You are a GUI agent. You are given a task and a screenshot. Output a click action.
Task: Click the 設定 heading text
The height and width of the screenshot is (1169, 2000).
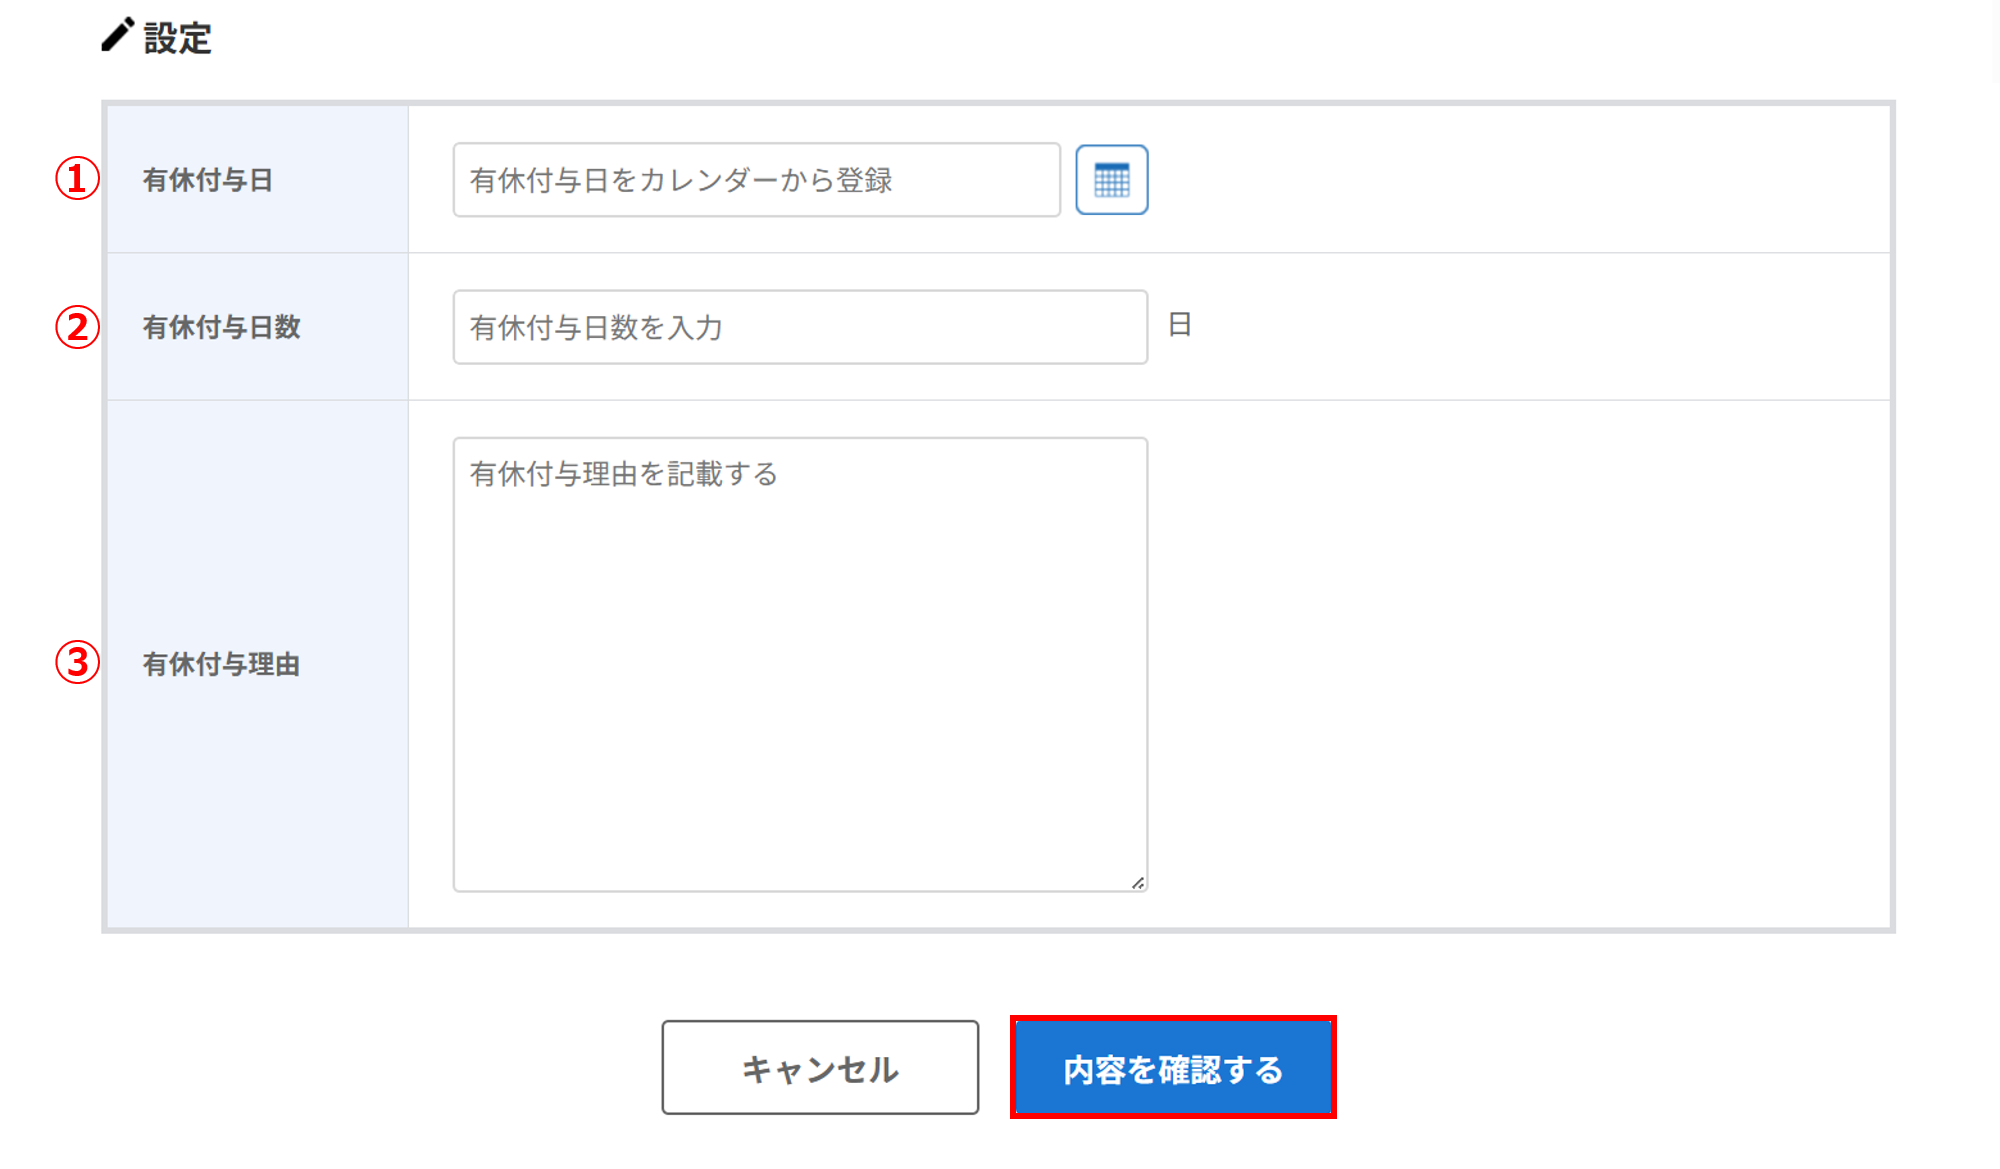(x=178, y=39)
